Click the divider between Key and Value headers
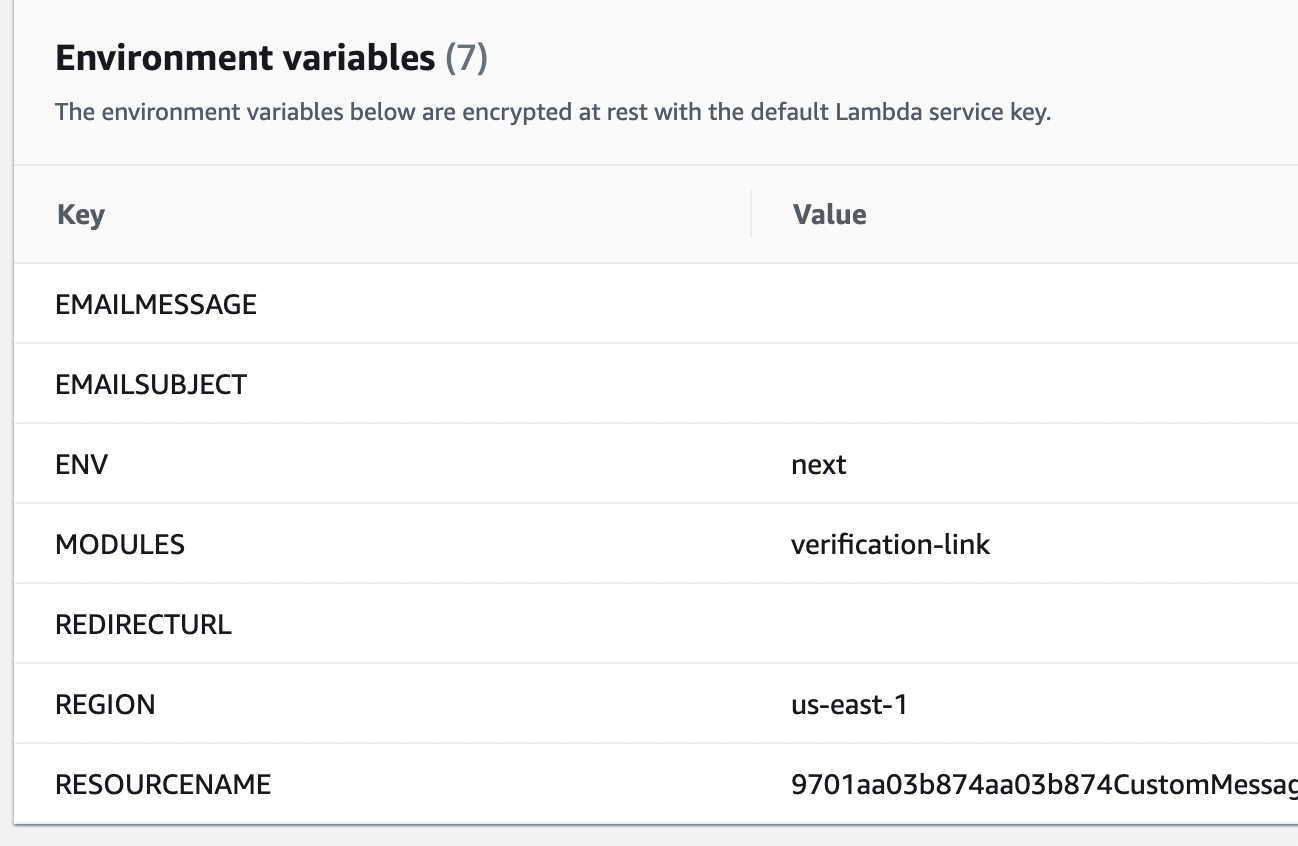The height and width of the screenshot is (846, 1298). [751, 214]
